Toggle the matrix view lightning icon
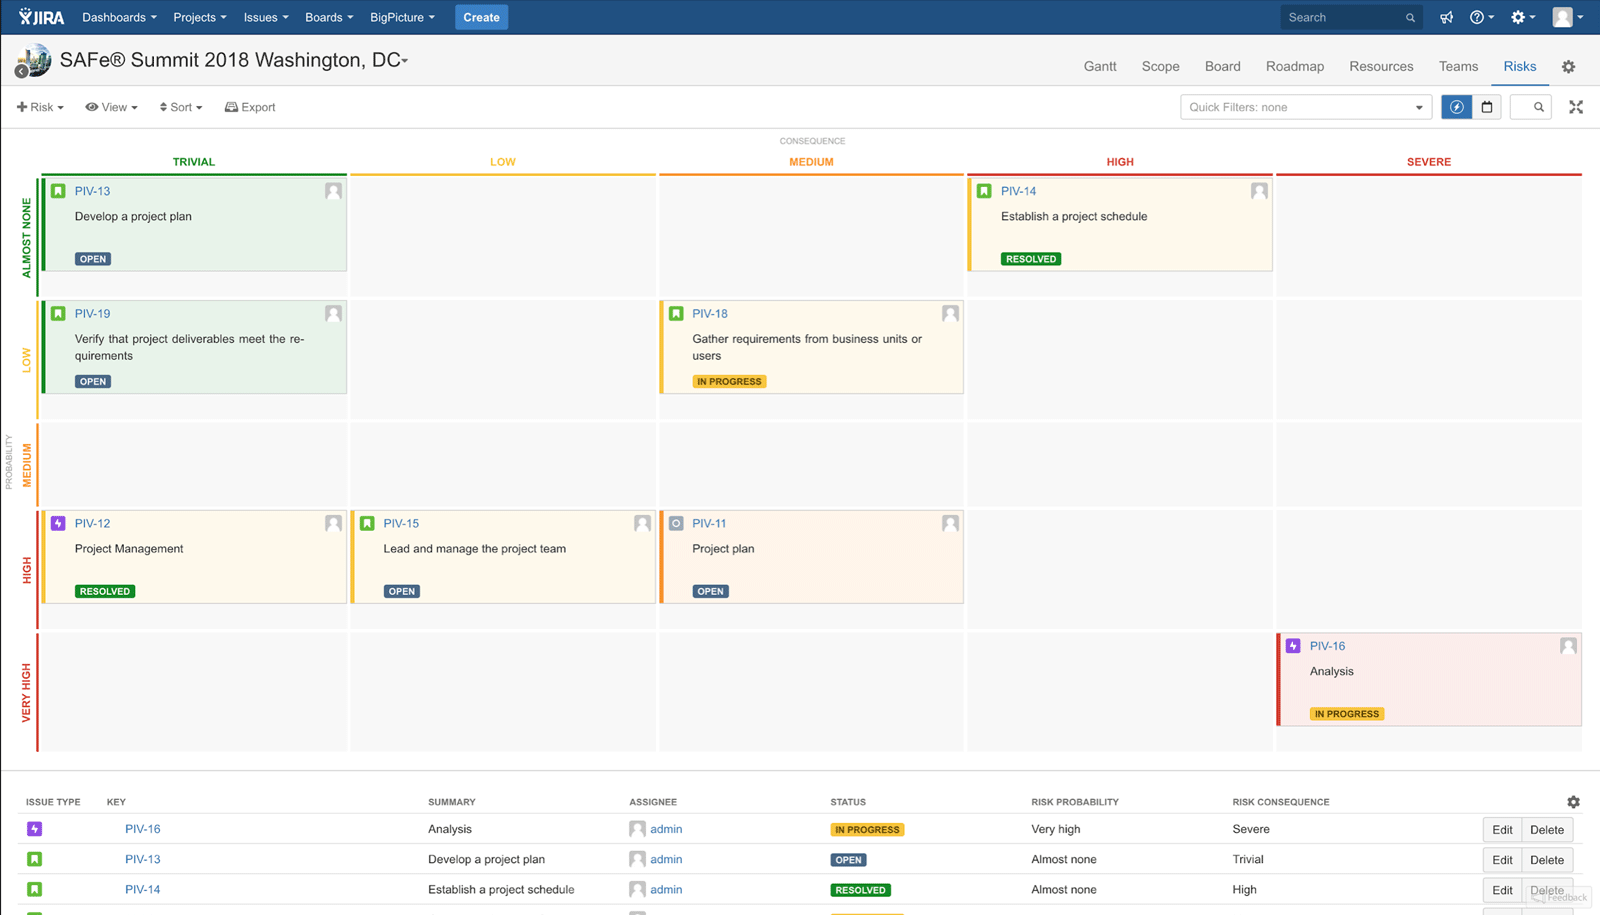This screenshot has height=915, width=1600. pyautogui.click(x=1457, y=107)
